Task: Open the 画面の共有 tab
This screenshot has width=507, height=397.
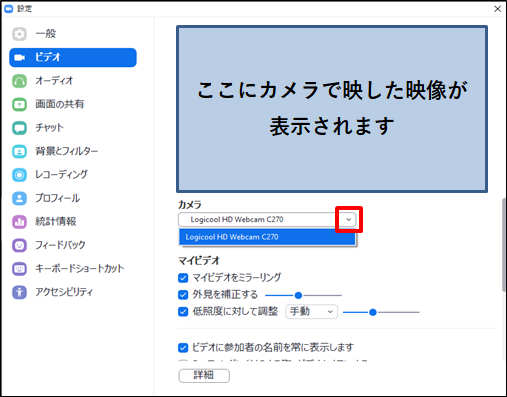Action: tap(73, 104)
